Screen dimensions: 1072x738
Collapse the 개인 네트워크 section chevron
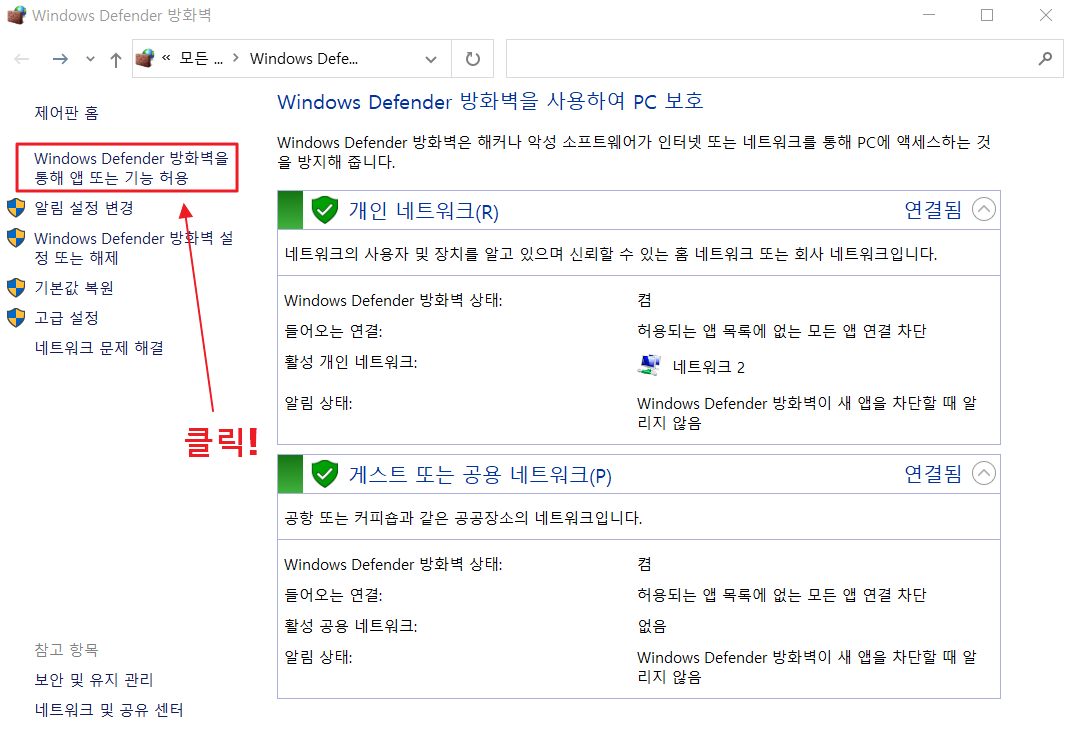[x=983, y=209]
